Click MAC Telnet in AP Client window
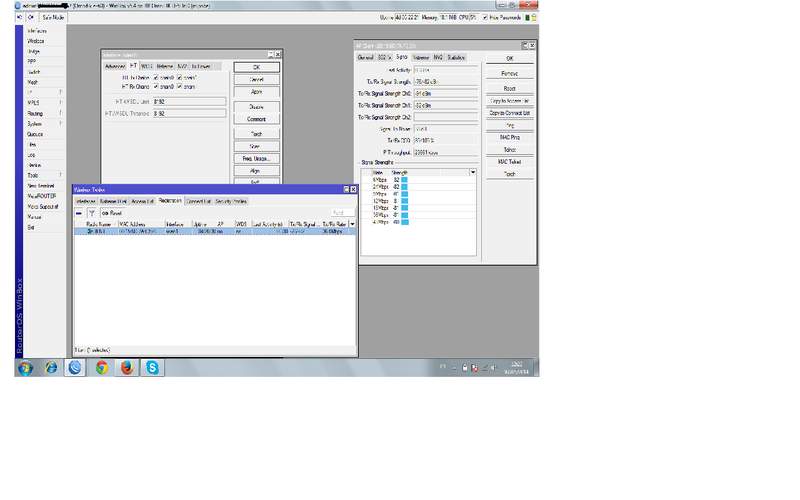Screen dimensions: 800x500 [x=509, y=162]
